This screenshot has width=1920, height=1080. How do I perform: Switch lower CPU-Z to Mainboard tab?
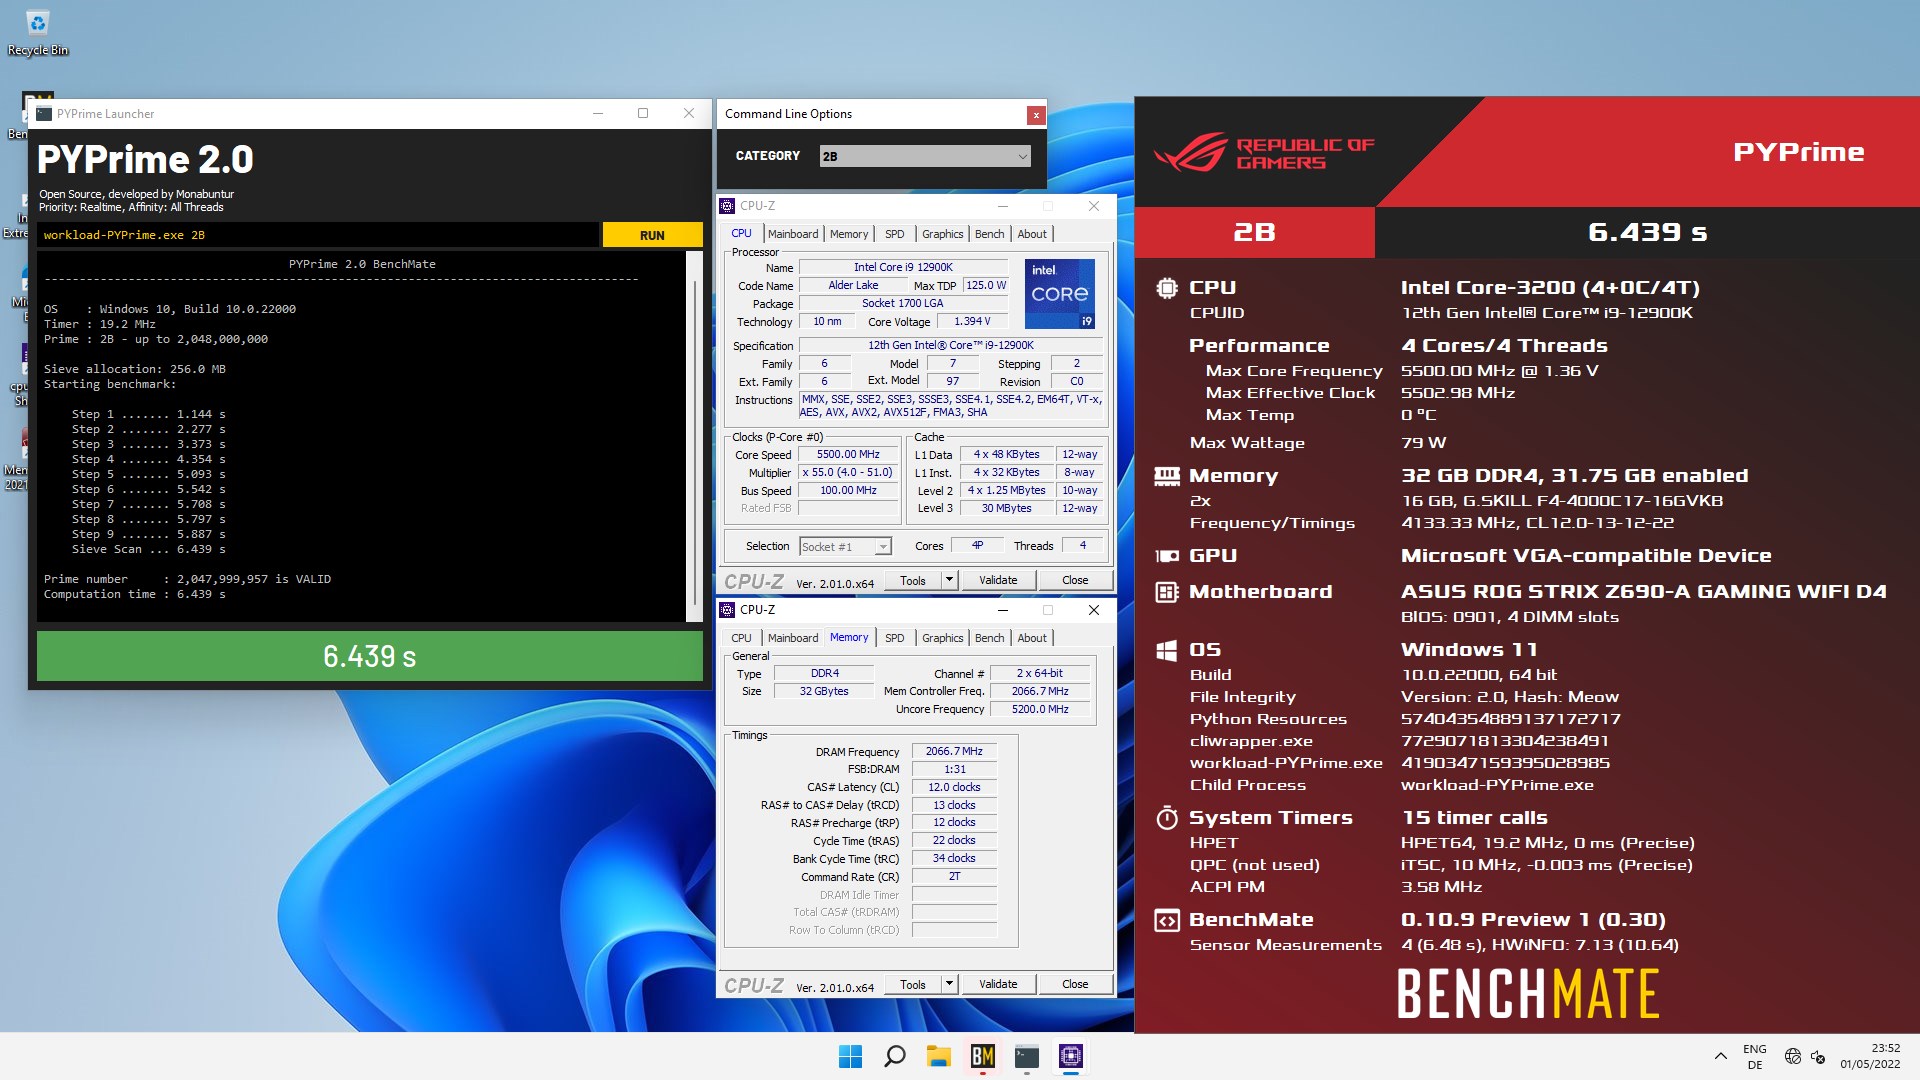coord(793,638)
